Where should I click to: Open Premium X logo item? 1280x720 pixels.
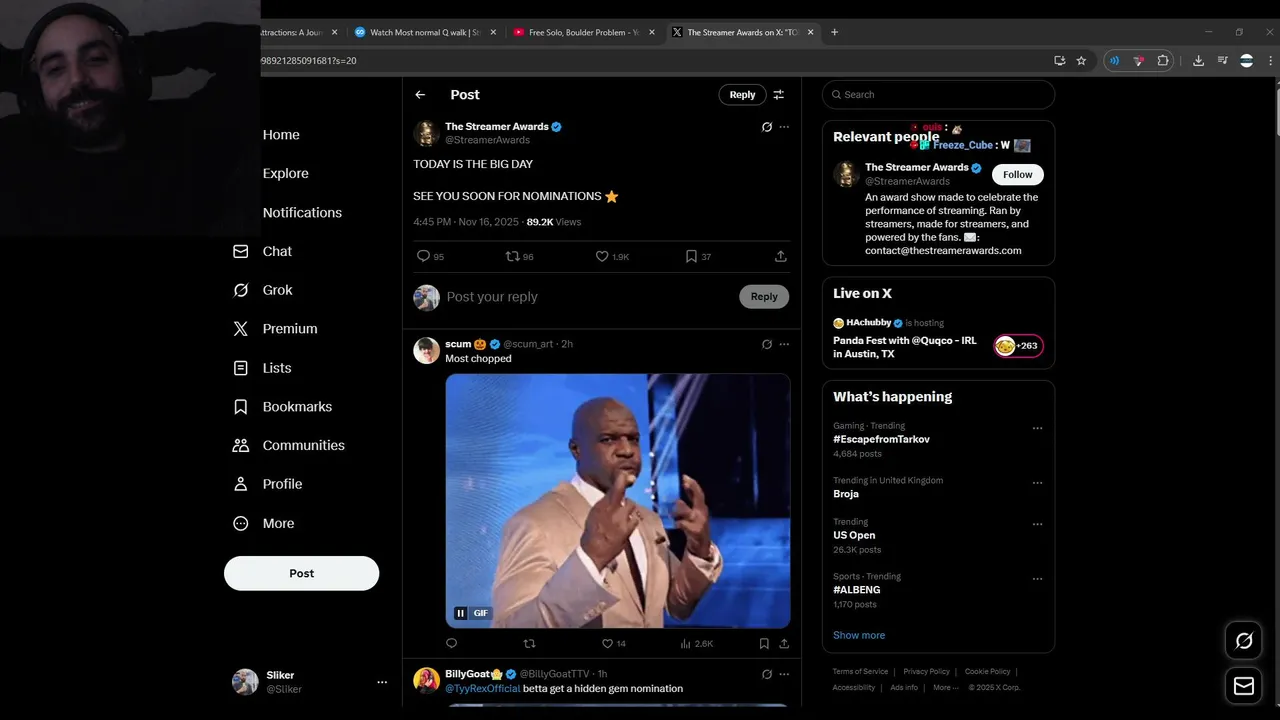tap(274, 328)
